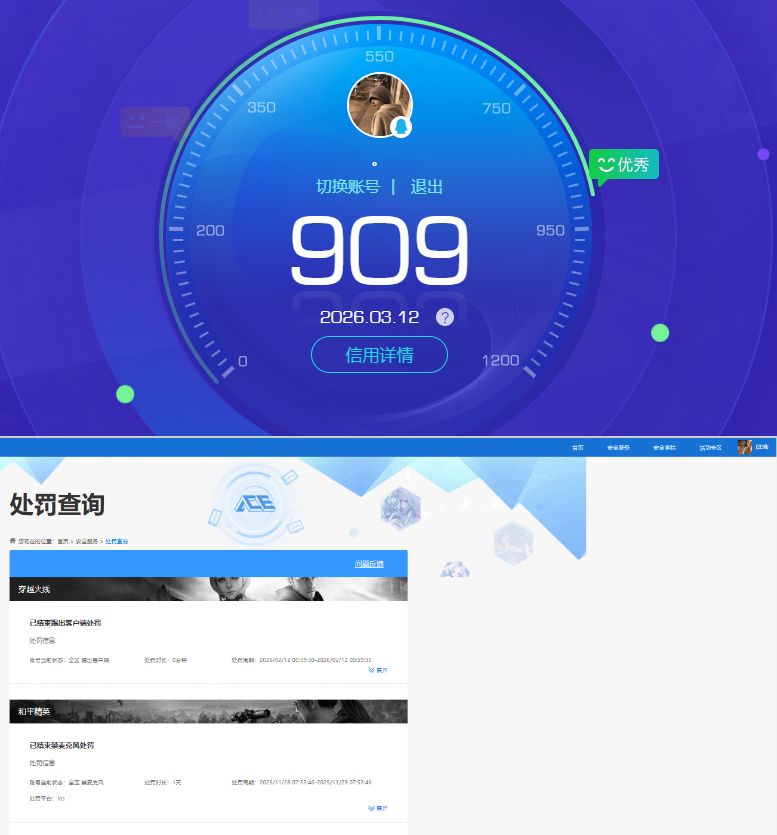Open 首页 in top navigation bar
Viewport: 777px width, 835px height.
[x=577, y=448]
